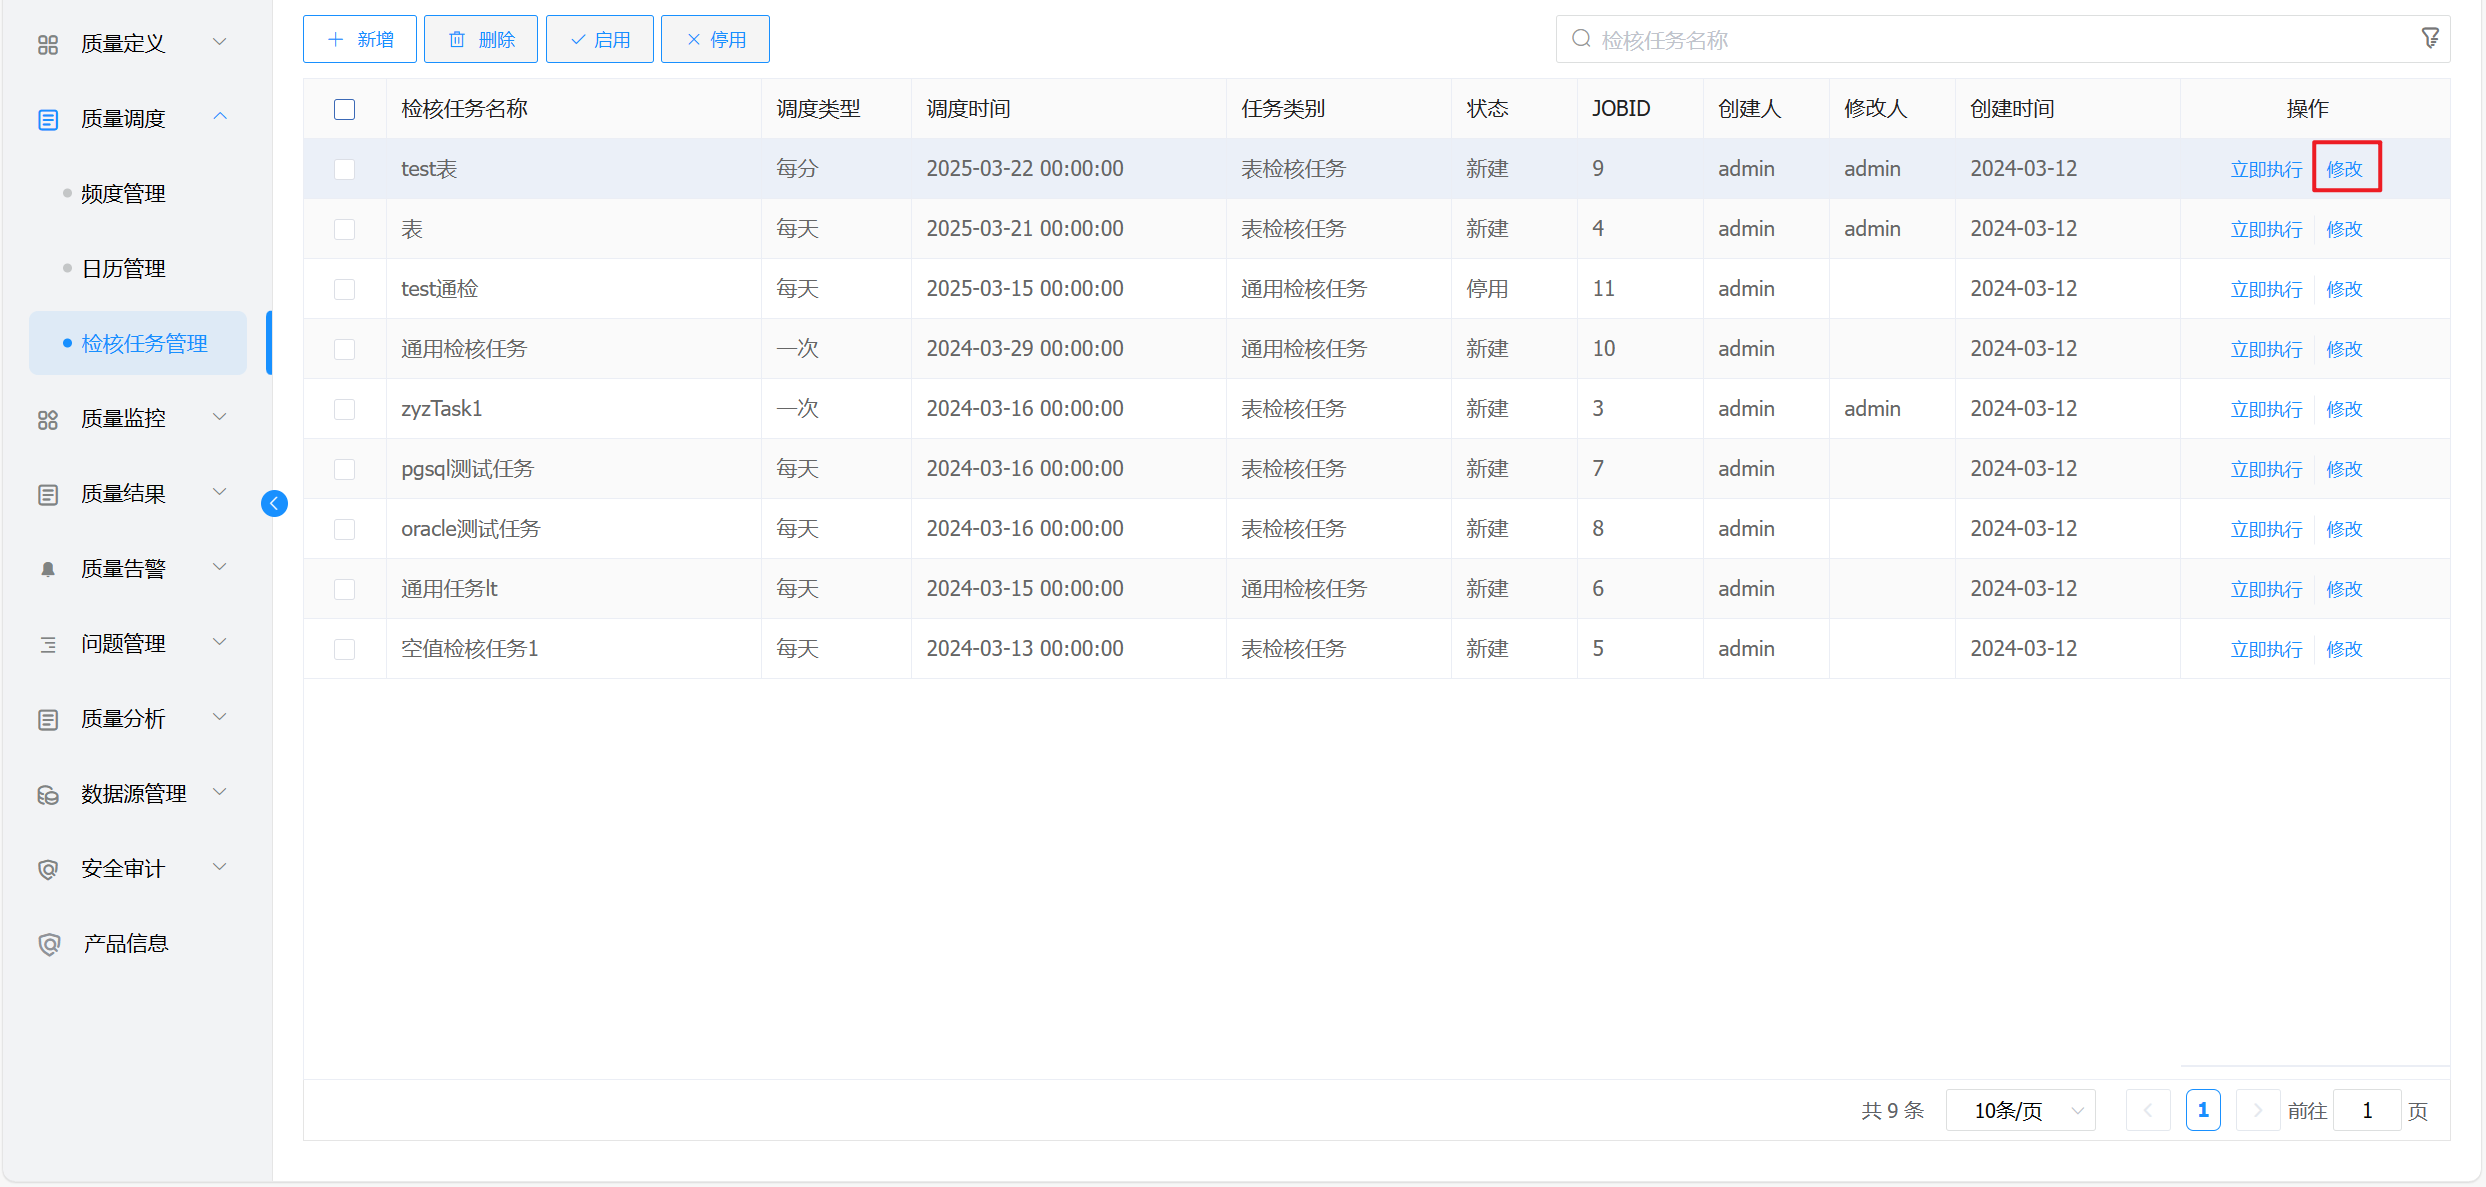
Task: Click the 新增 button
Action: click(360, 39)
